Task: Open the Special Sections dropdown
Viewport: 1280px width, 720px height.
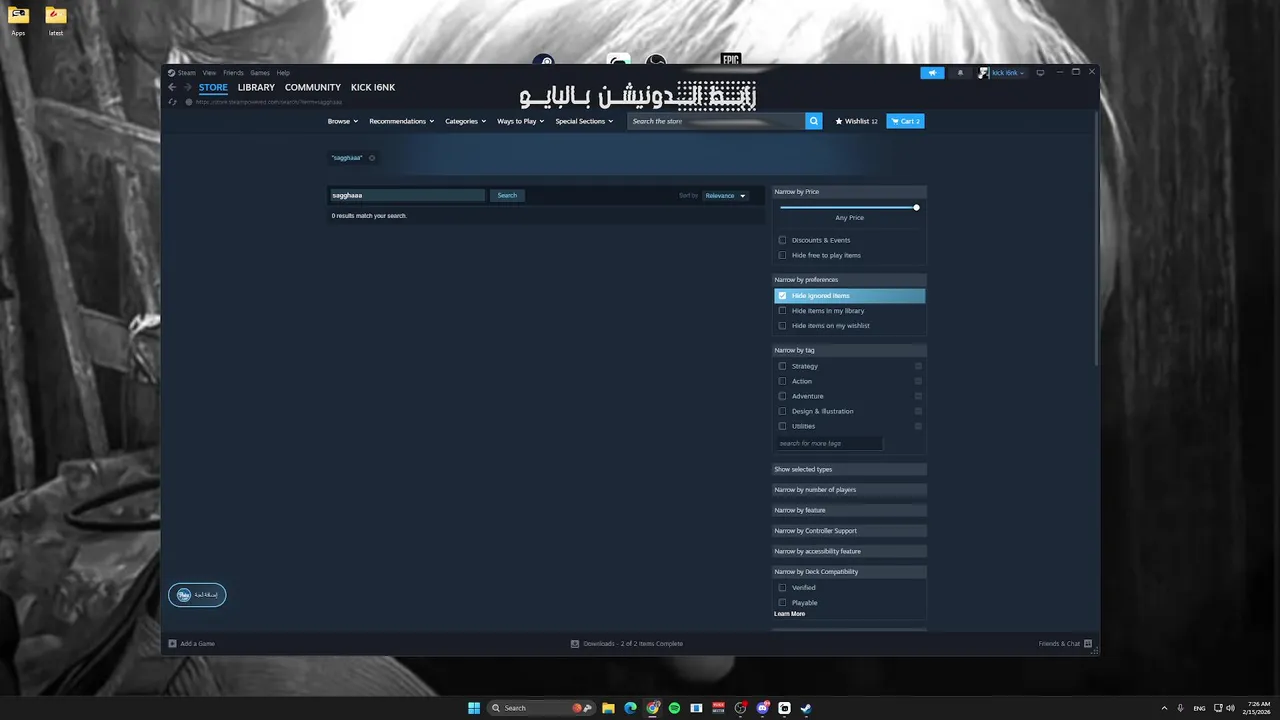Action: (x=584, y=121)
